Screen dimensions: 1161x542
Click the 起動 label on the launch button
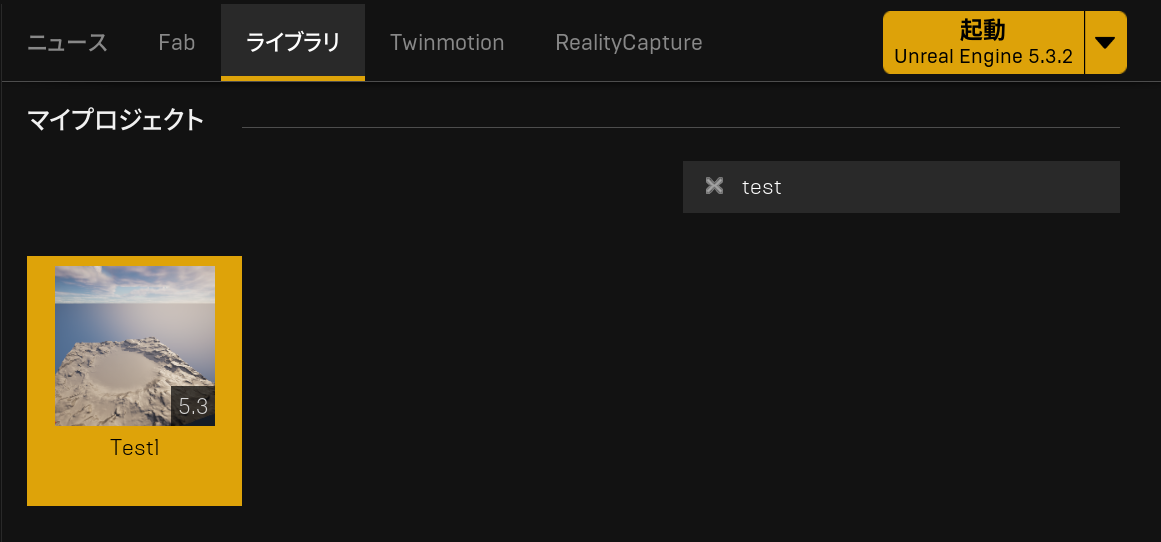tap(982, 30)
